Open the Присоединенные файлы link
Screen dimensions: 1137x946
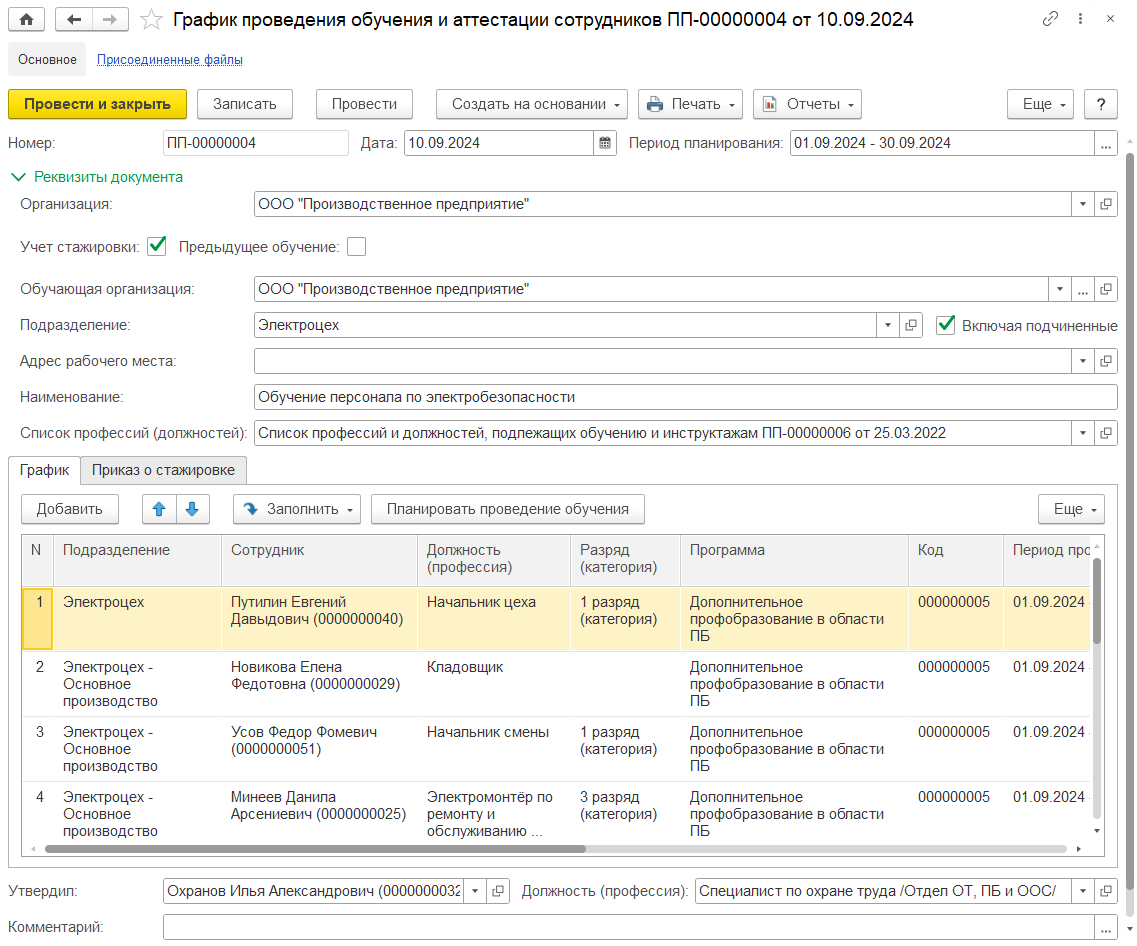[169, 60]
